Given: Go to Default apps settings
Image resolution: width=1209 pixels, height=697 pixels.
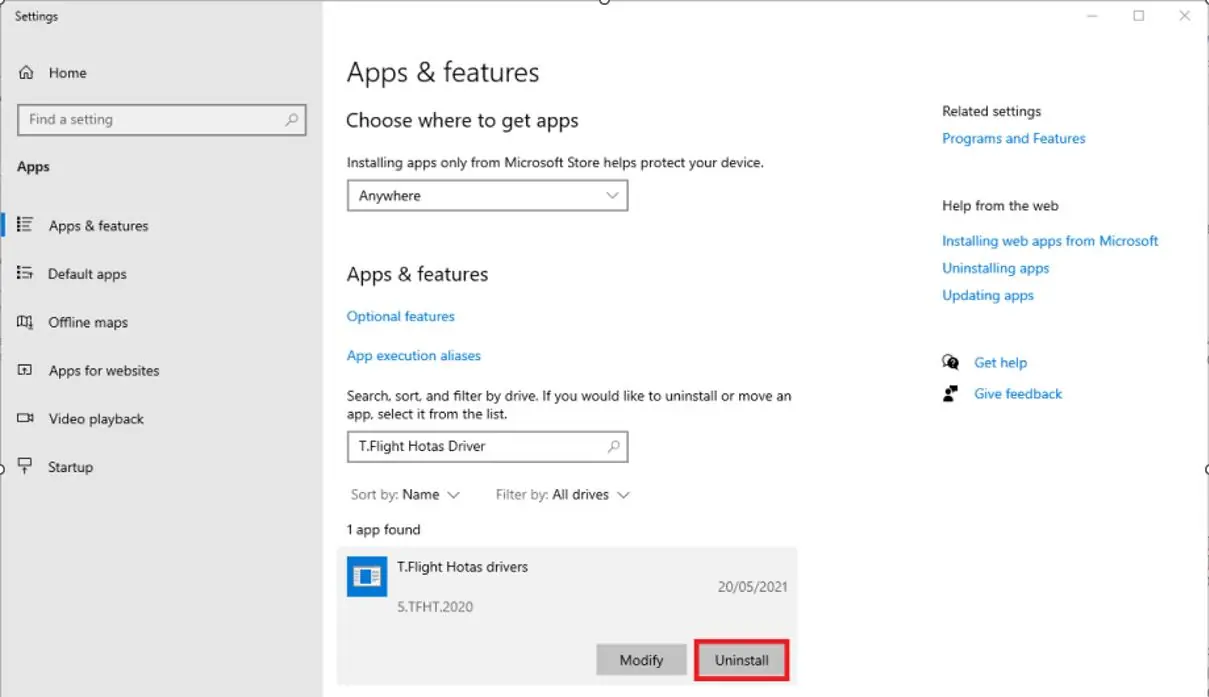Looking at the screenshot, I should pos(87,274).
